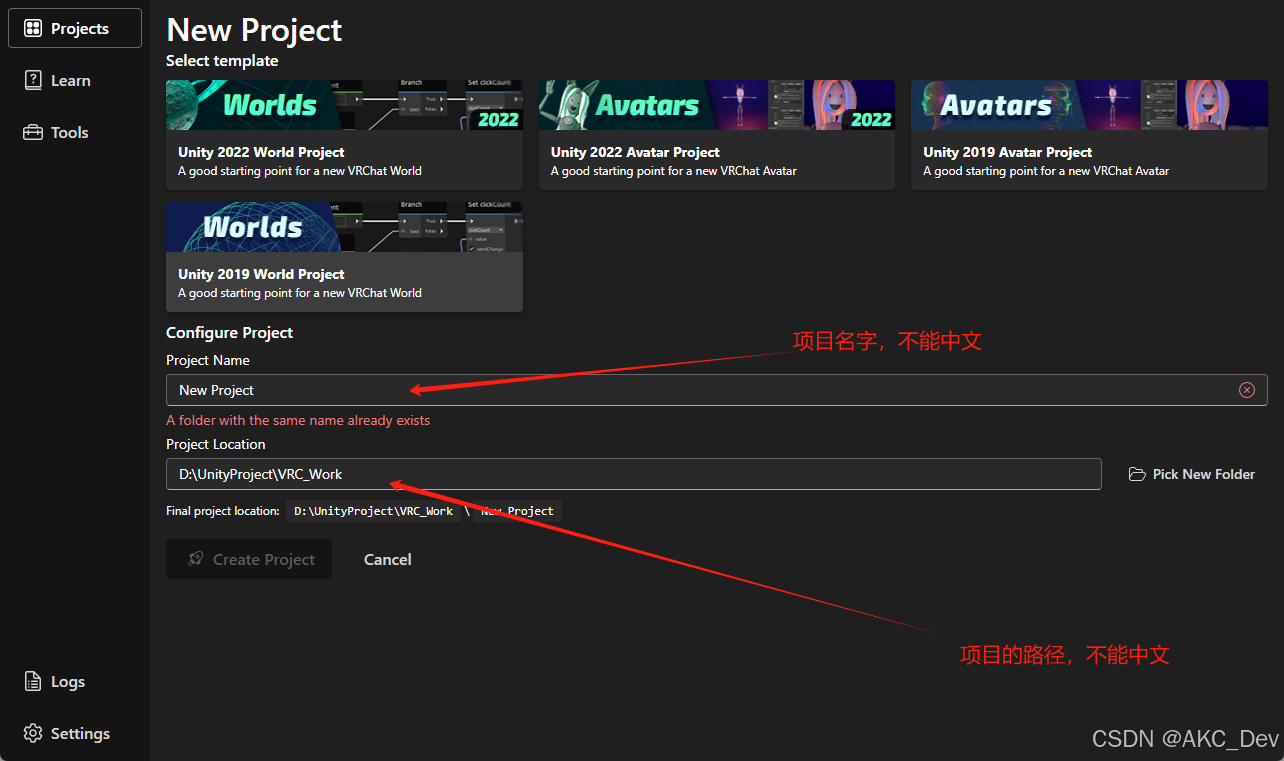Screen dimensions: 1284x761
Task: Click the 'Select template' label
Action: coord(222,60)
